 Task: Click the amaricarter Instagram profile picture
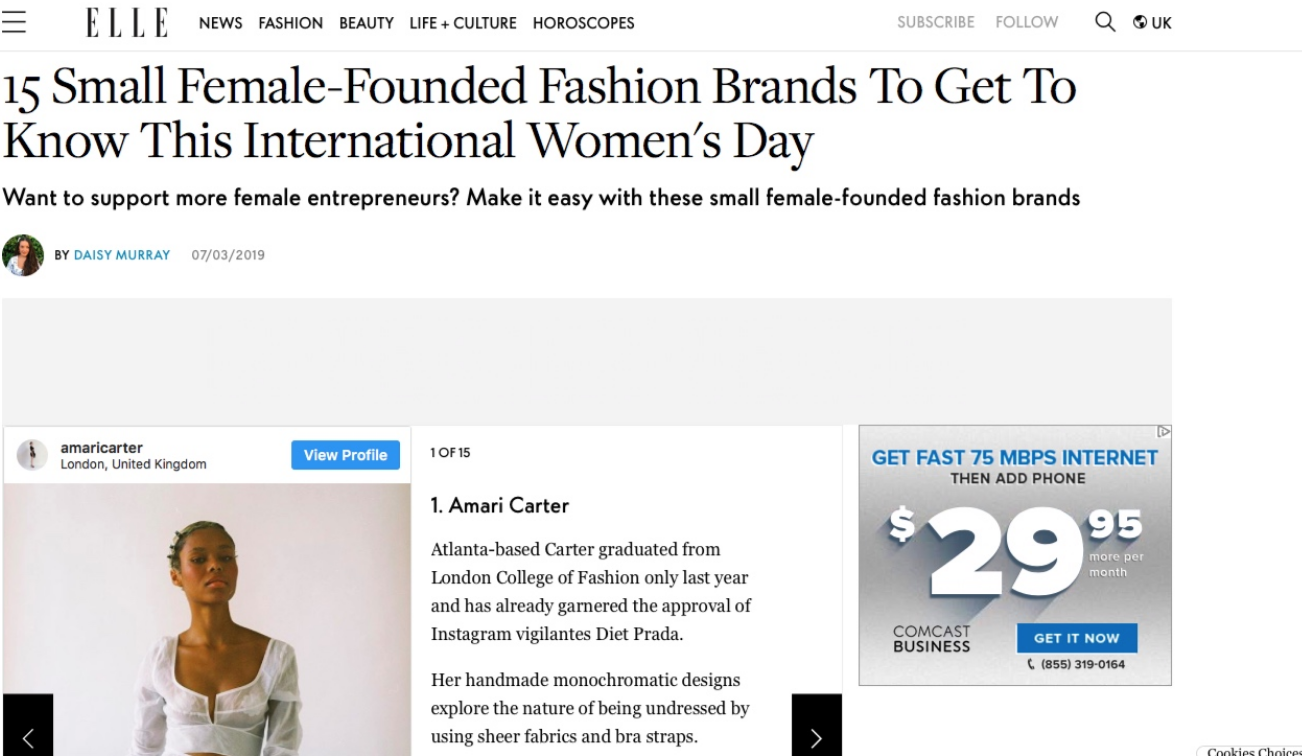click(32, 455)
